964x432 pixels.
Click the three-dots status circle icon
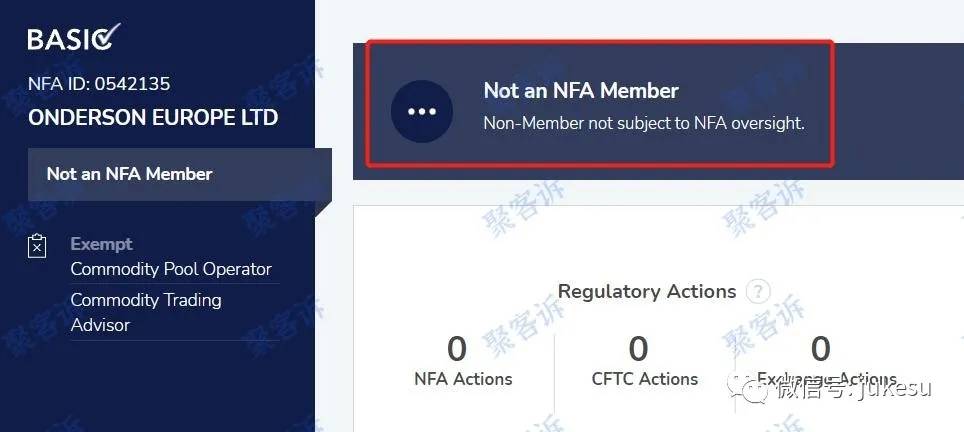point(422,111)
